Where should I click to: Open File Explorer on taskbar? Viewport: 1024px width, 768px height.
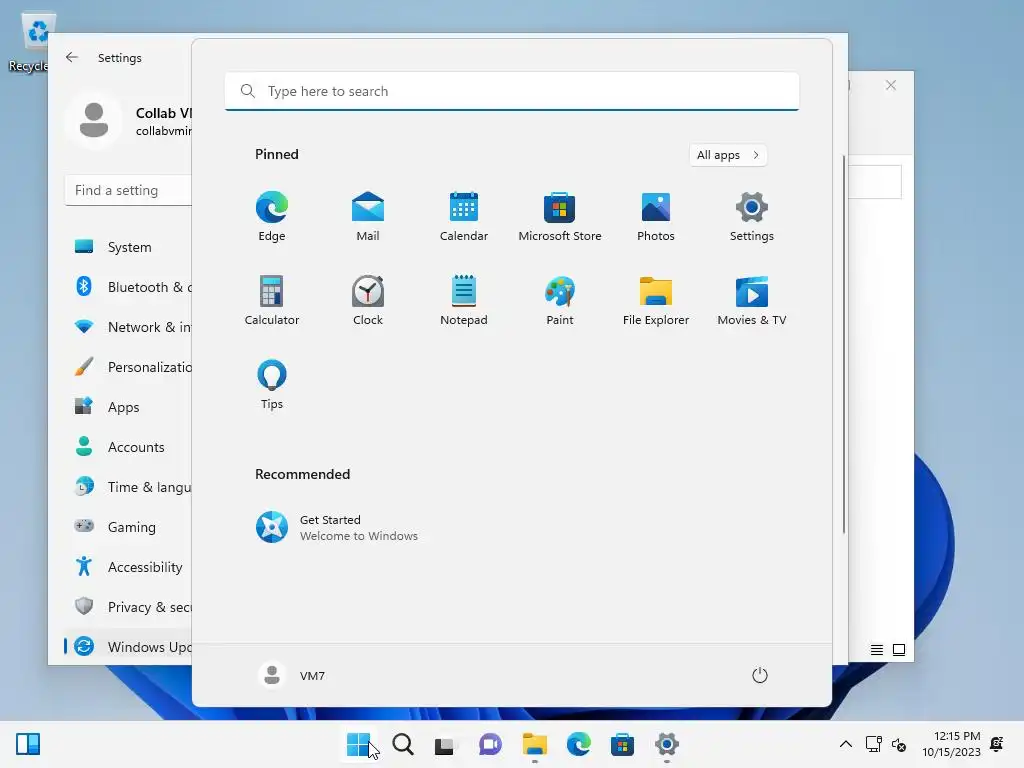click(534, 744)
